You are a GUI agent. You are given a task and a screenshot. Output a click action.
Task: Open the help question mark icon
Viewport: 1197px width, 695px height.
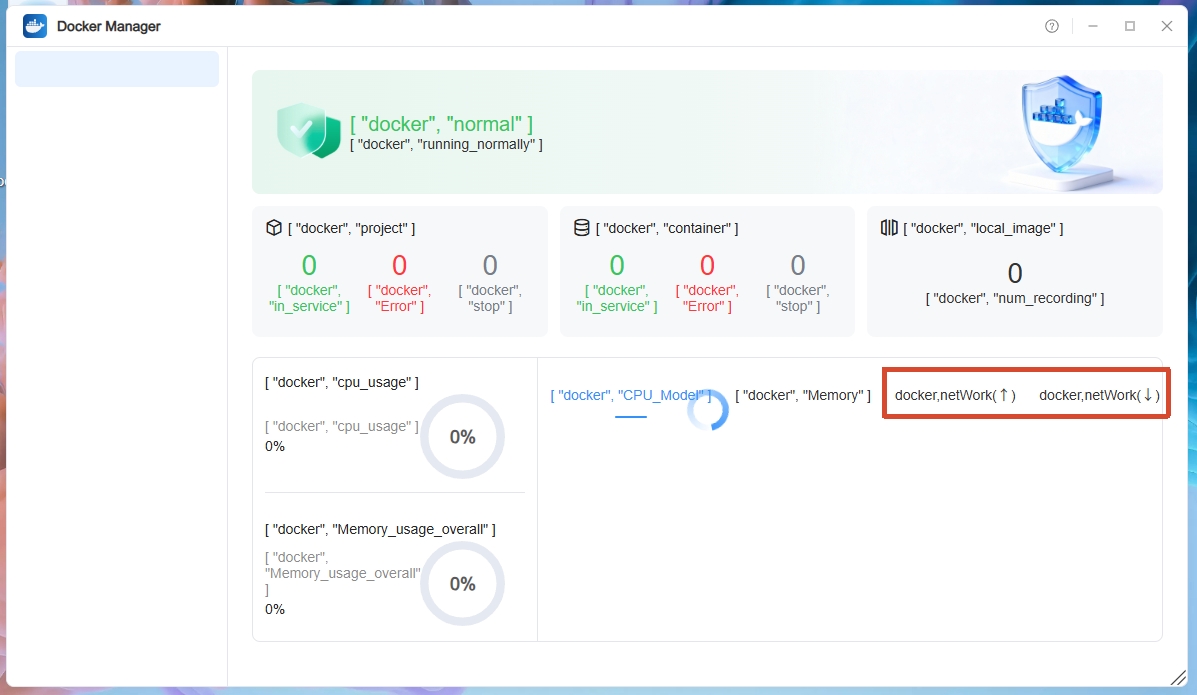pyautogui.click(x=1052, y=26)
